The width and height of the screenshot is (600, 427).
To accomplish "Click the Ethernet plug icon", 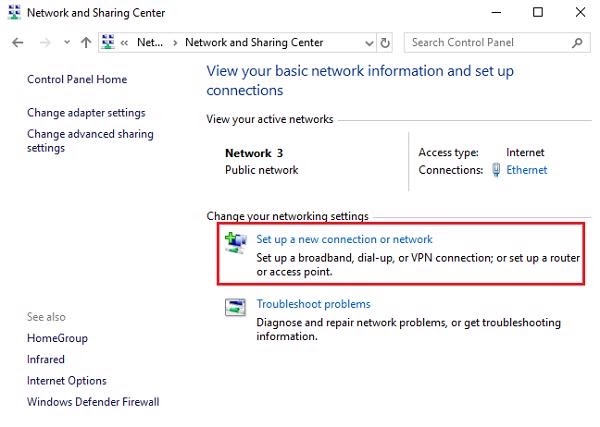I will (x=496, y=170).
